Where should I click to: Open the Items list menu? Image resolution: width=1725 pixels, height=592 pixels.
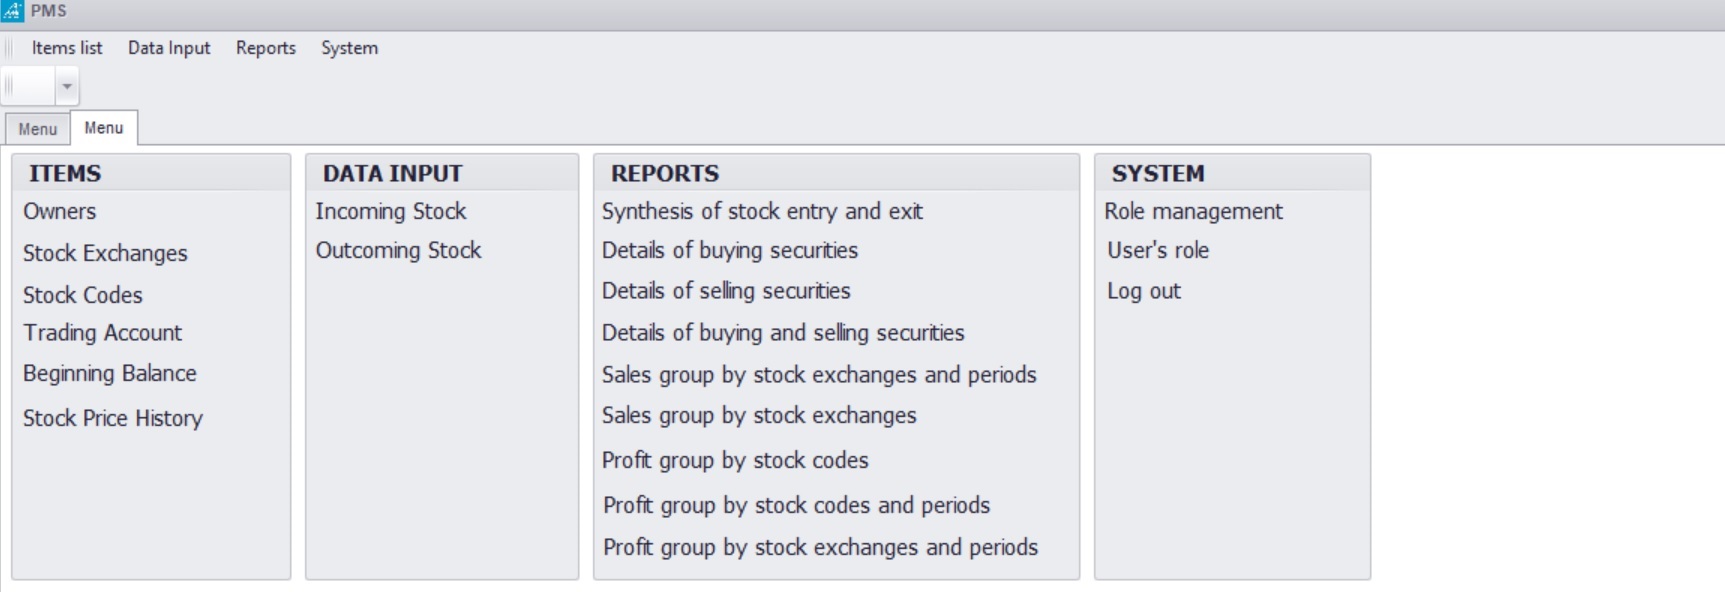pos(67,48)
